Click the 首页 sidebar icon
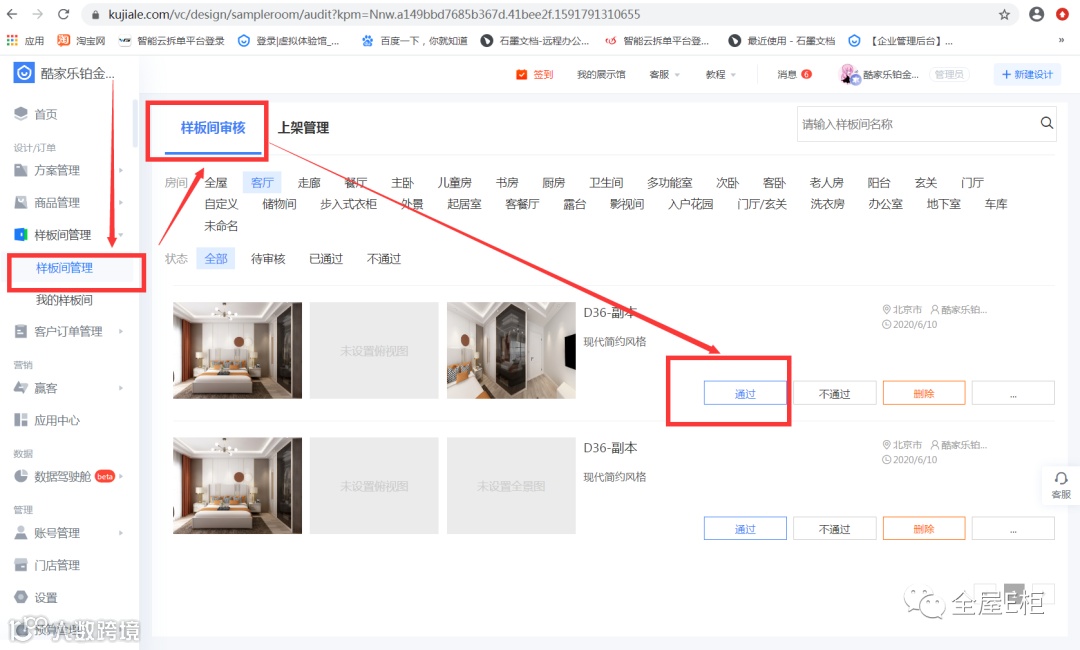 tap(21, 114)
